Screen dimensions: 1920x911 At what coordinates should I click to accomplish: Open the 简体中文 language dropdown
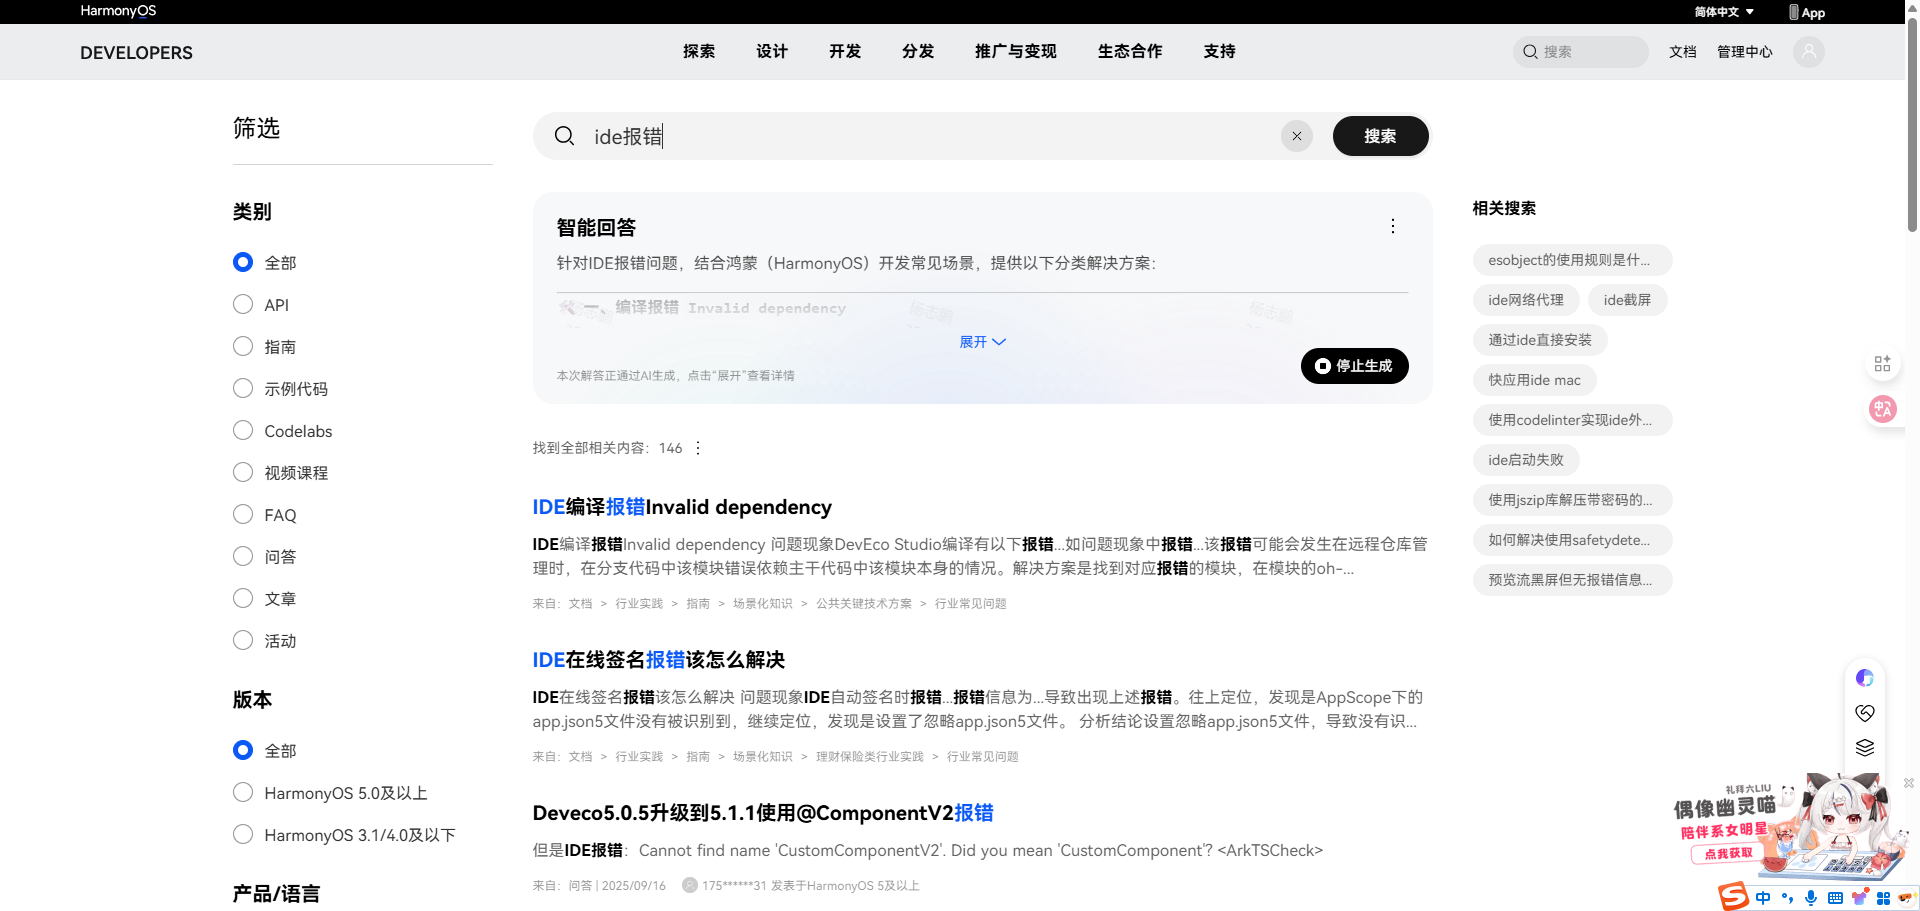[x=1724, y=12]
